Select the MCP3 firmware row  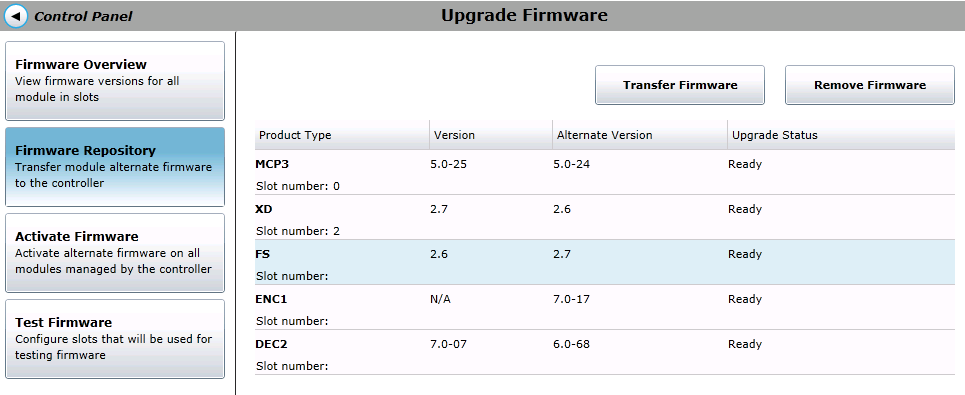point(605,172)
